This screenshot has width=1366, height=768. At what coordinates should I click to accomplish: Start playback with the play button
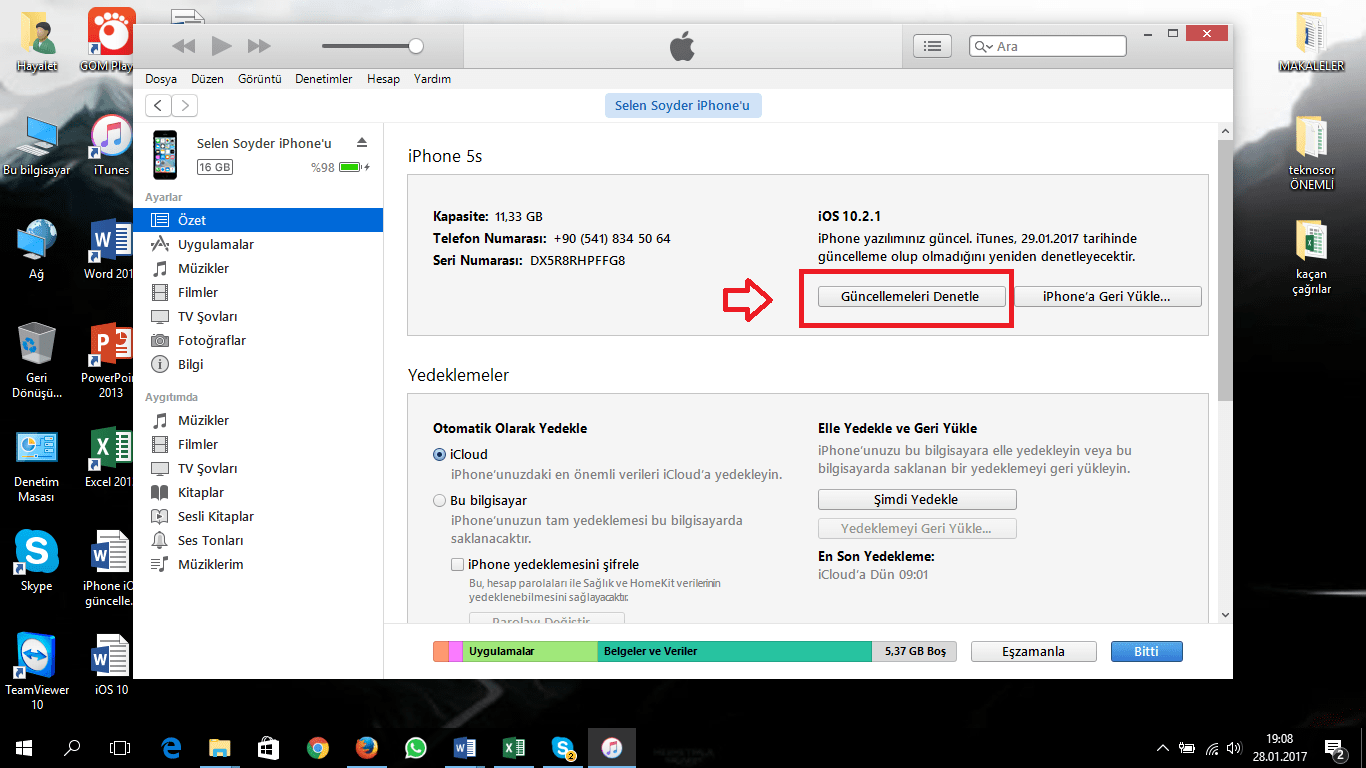click(x=222, y=46)
